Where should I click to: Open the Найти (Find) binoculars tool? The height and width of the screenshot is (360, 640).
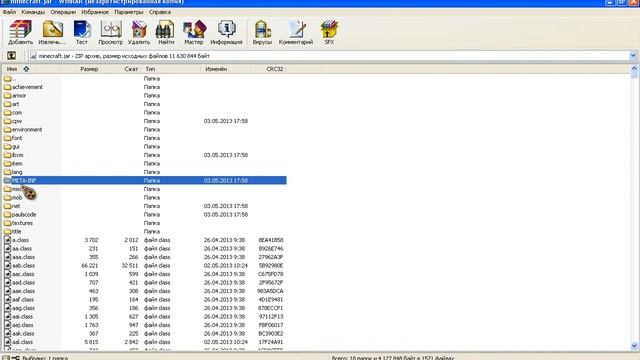tap(166, 32)
